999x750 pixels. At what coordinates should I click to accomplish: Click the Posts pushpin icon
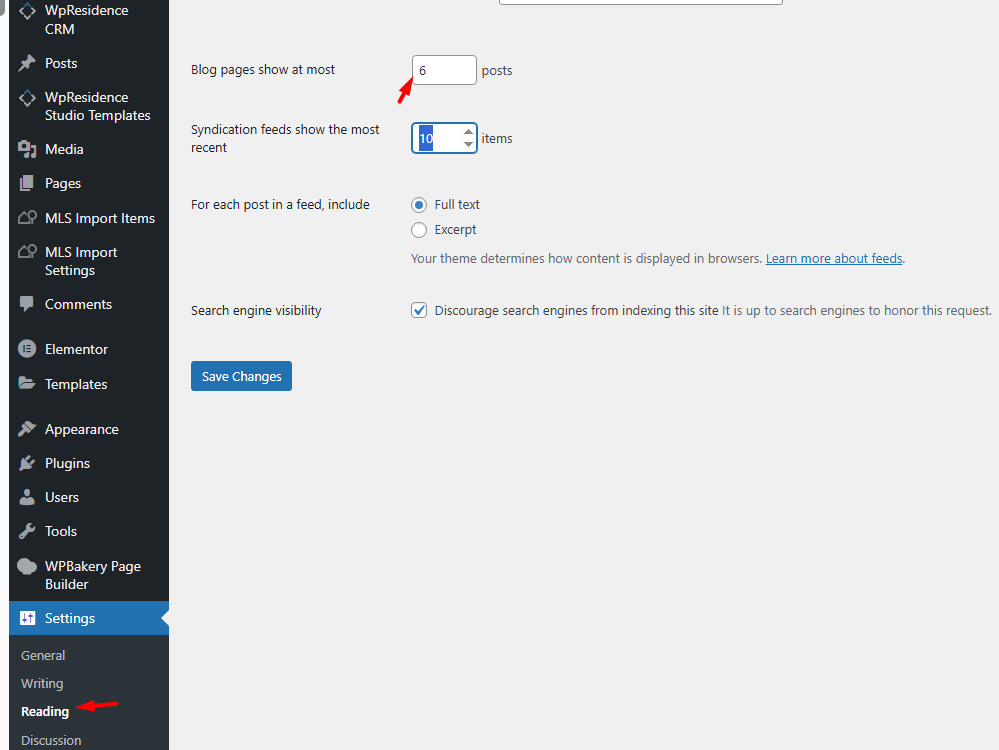pyautogui.click(x=27, y=63)
